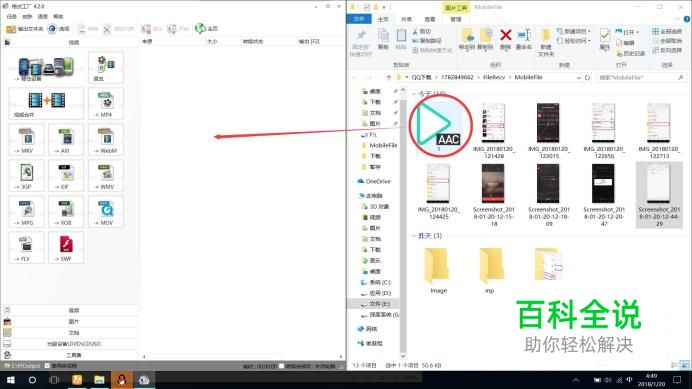Open Explorer help question mark icon
This screenshot has width=692, height=389.
click(687, 19)
